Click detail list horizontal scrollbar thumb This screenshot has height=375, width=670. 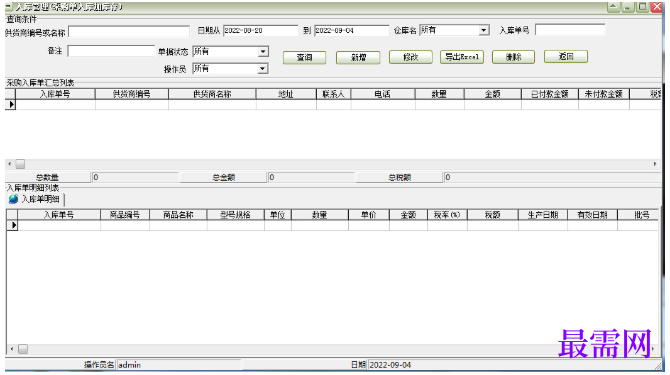pyautogui.click(x=23, y=349)
